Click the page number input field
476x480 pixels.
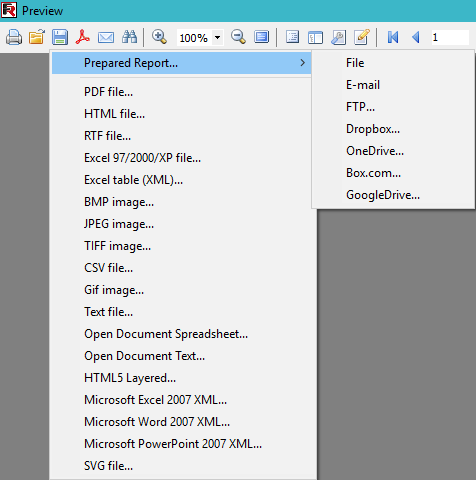click(450, 37)
